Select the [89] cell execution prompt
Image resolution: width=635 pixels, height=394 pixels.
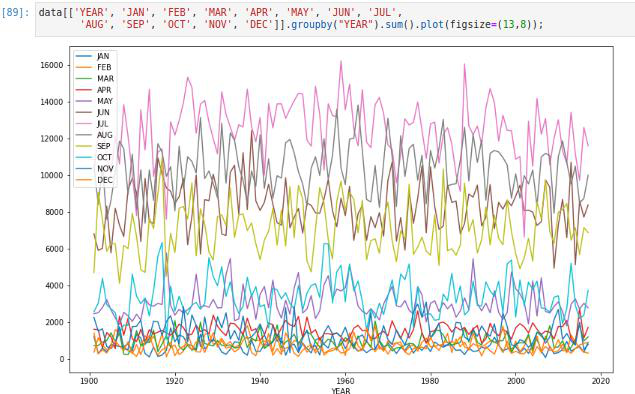click(x=16, y=12)
